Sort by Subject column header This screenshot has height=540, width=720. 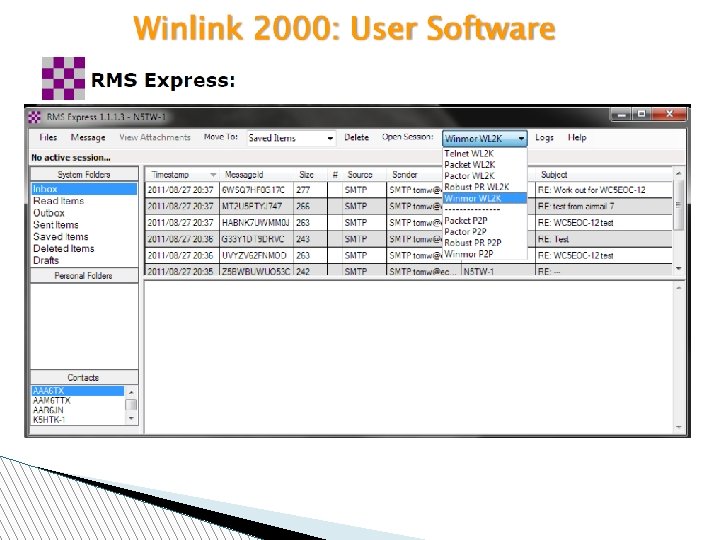coord(604,174)
